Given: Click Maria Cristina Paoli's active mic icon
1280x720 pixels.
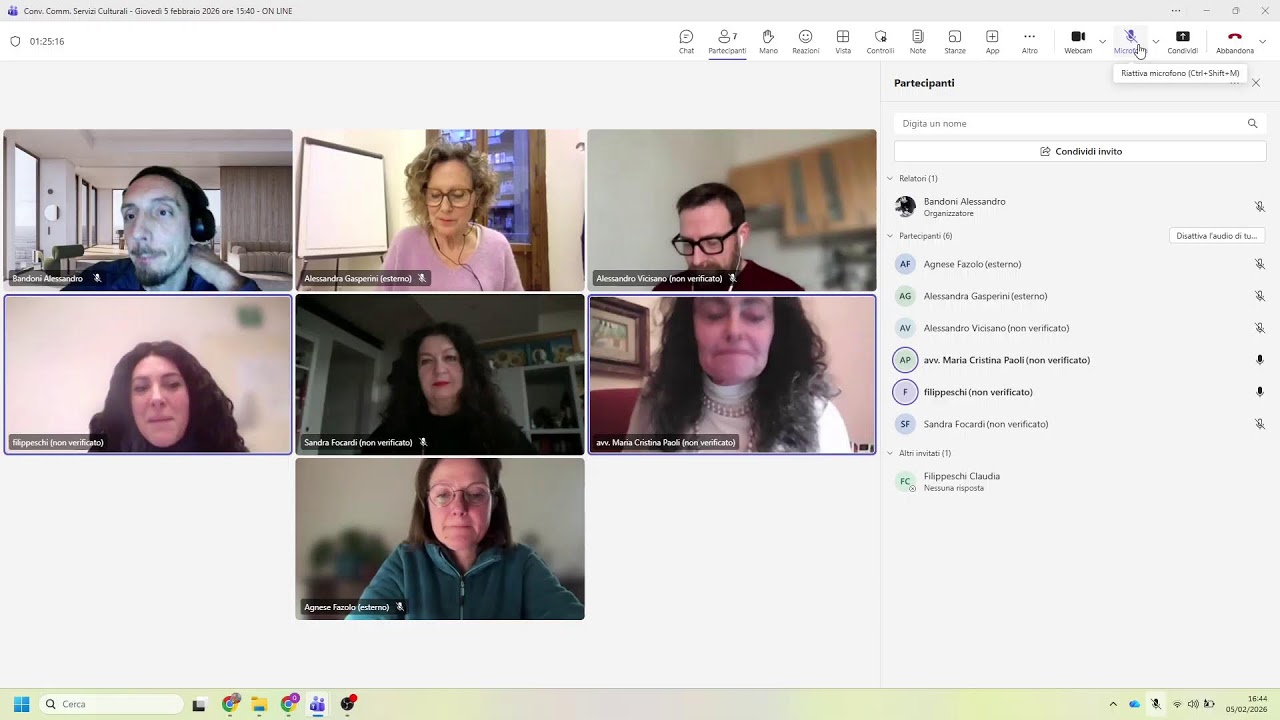Looking at the screenshot, I should tap(1260, 360).
